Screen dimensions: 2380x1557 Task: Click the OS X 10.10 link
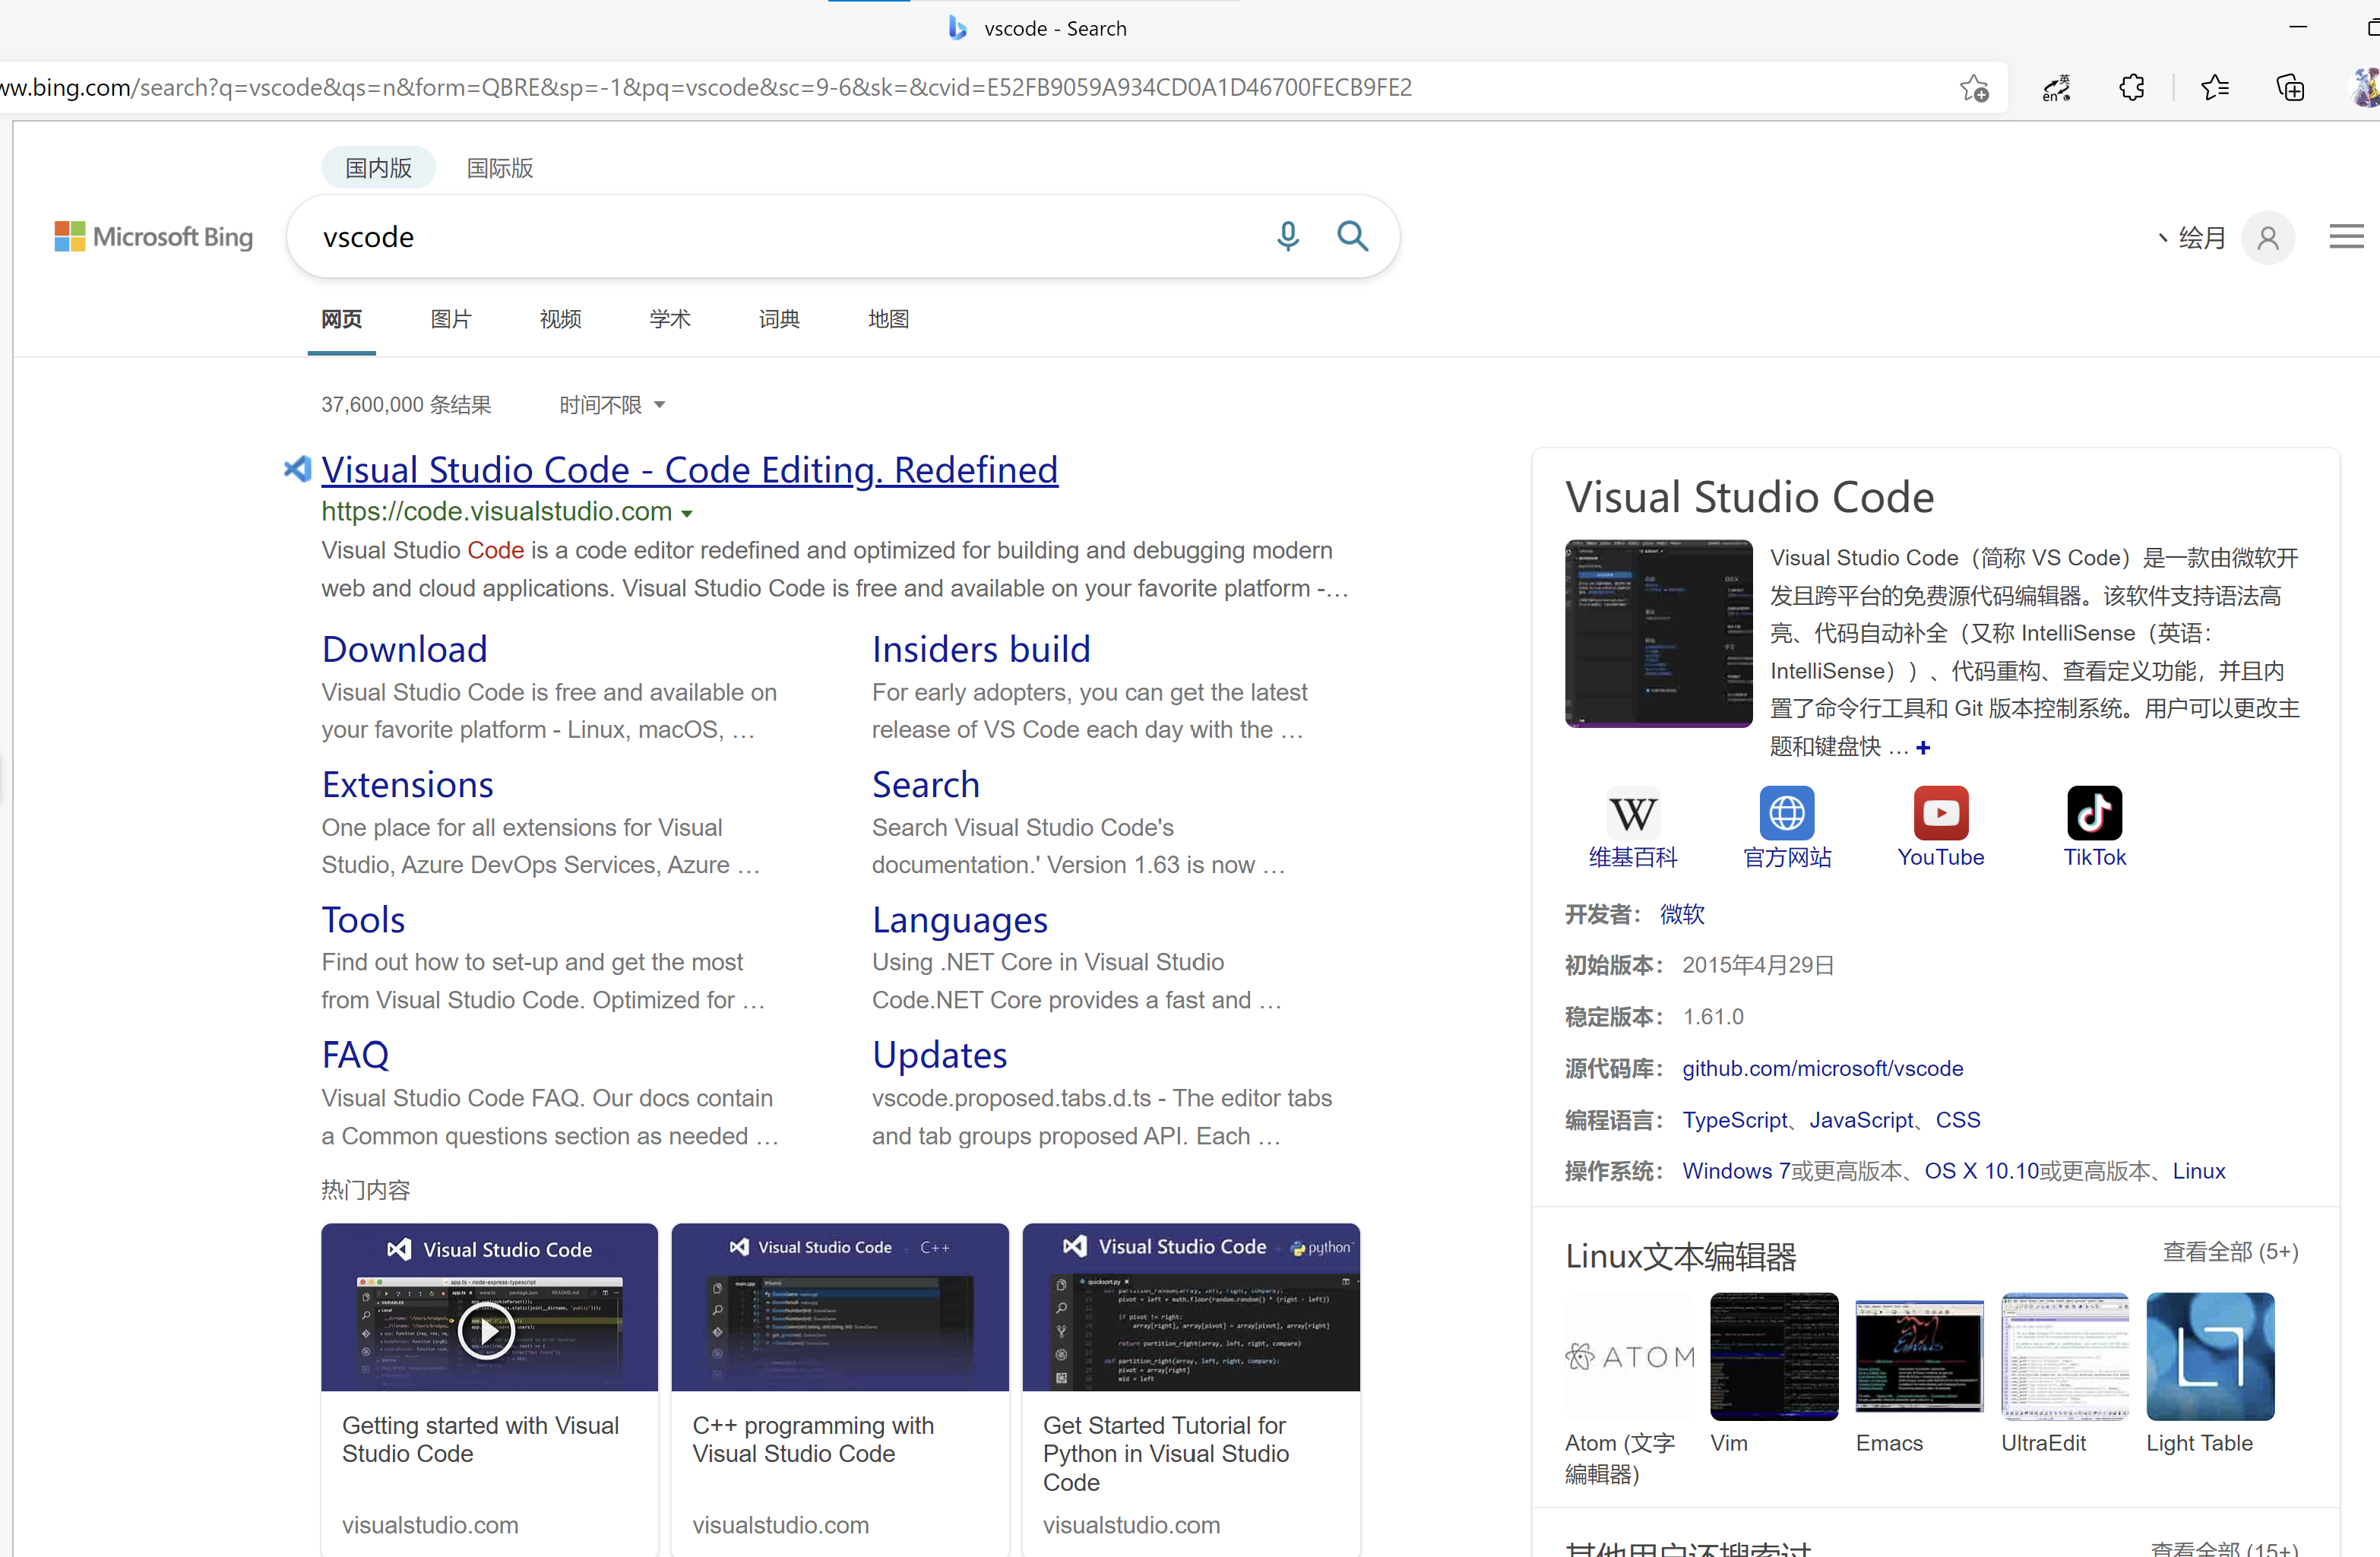point(1982,1171)
